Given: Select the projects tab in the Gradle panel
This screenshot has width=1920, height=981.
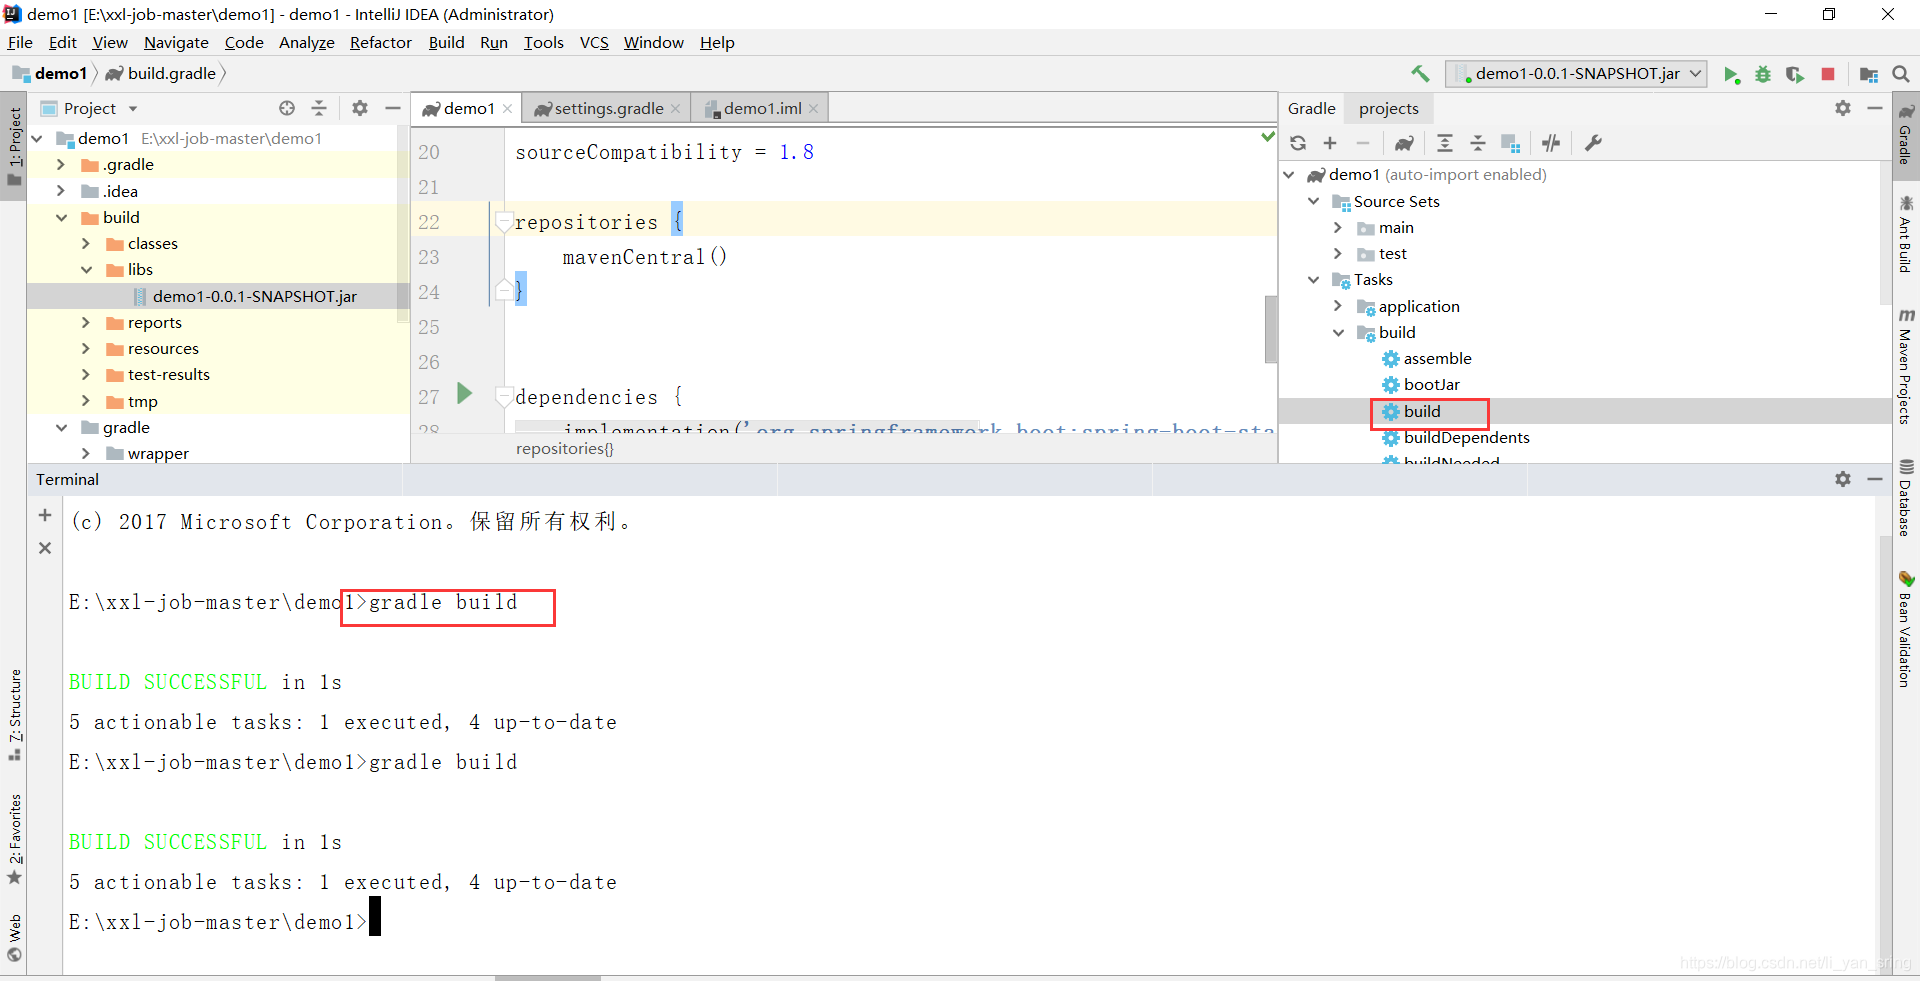Looking at the screenshot, I should coord(1388,108).
